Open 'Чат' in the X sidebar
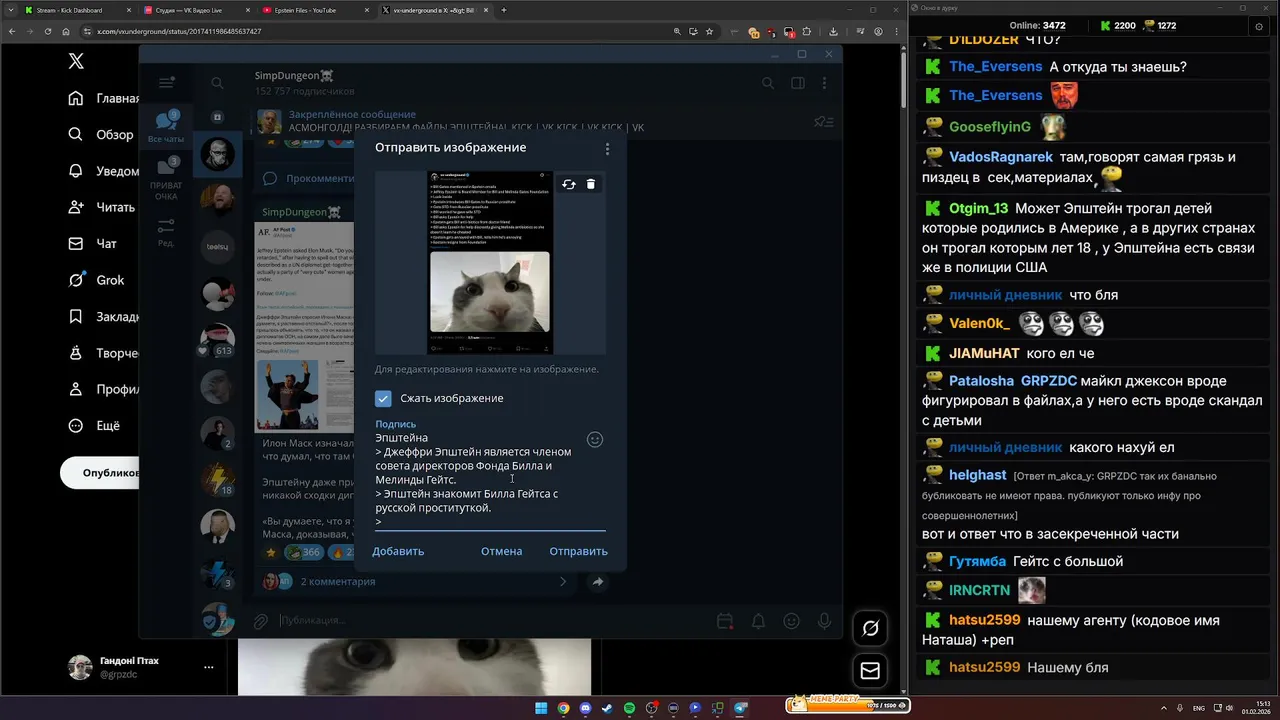Image resolution: width=1280 pixels, height=720 pixels. pyautogui.click(x=92, y=244)
